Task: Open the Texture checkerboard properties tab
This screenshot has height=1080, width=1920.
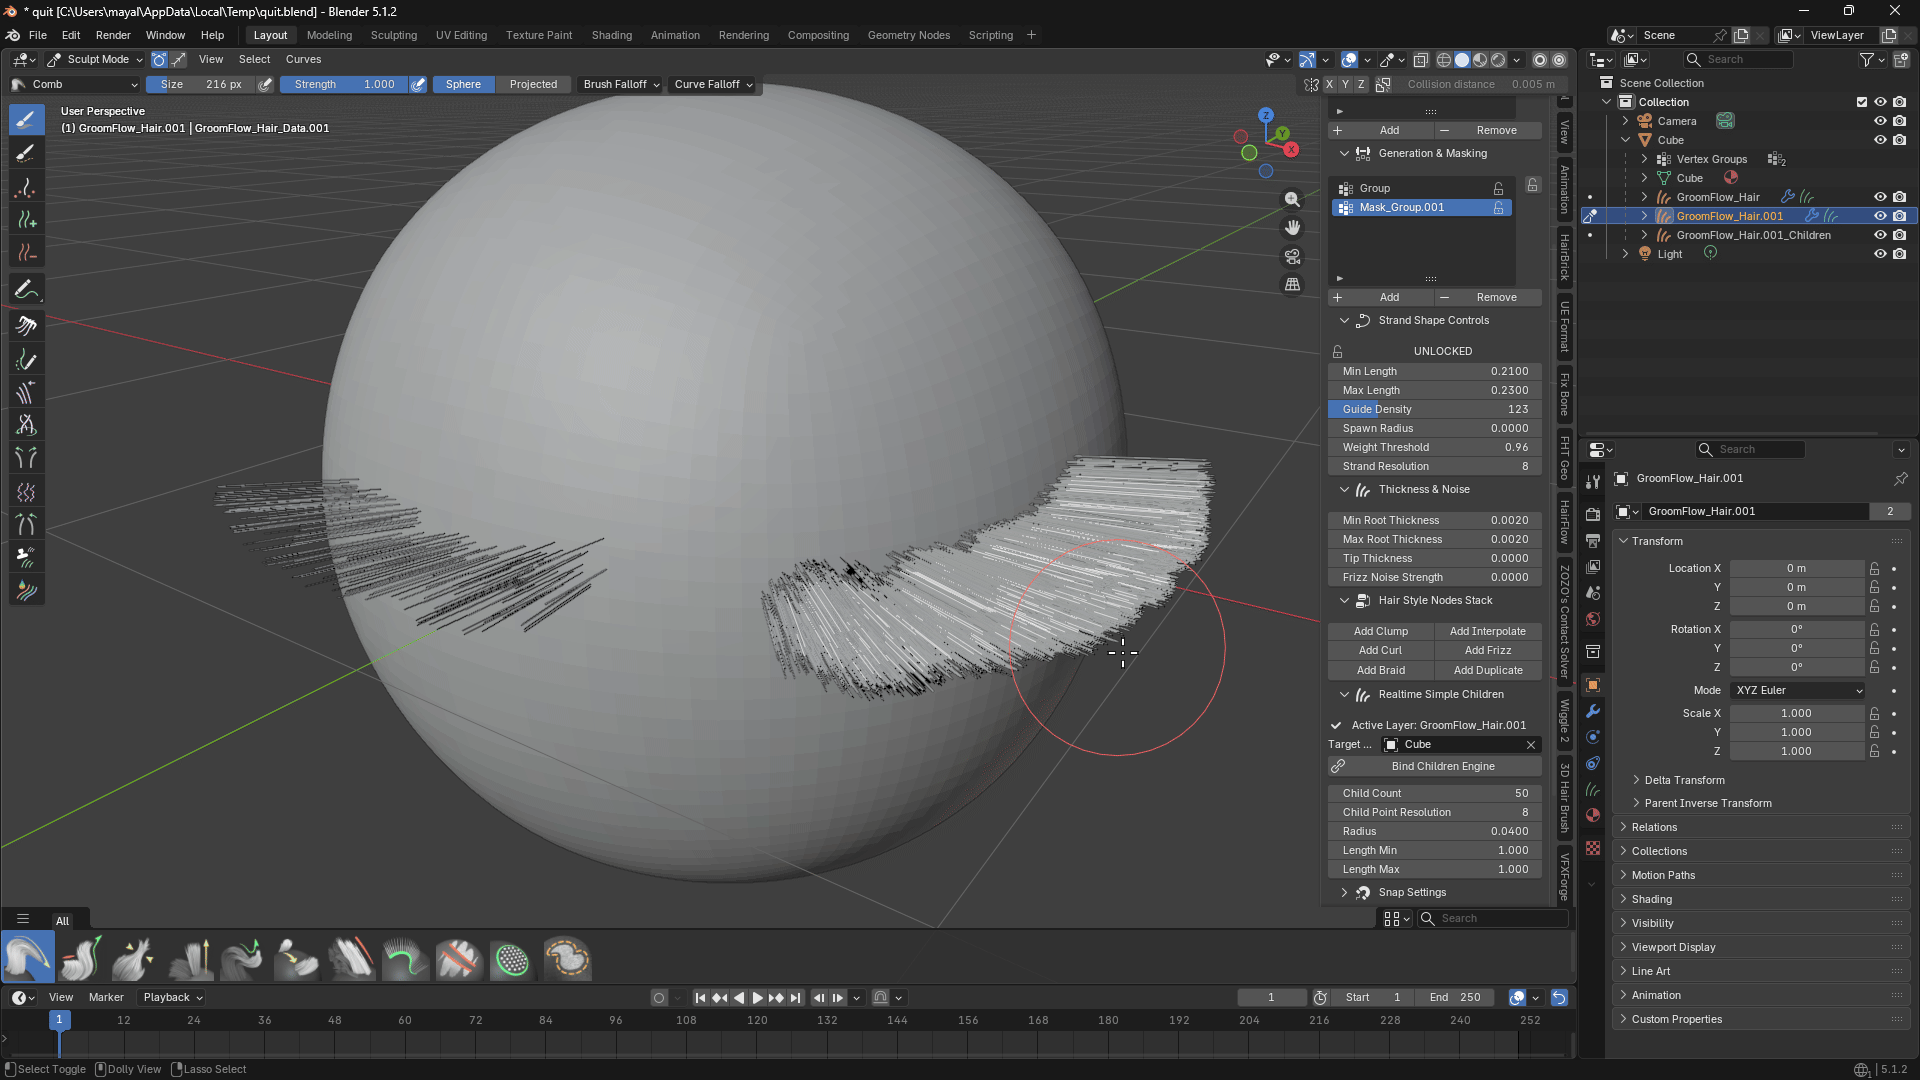Action: pos(1593,848)
